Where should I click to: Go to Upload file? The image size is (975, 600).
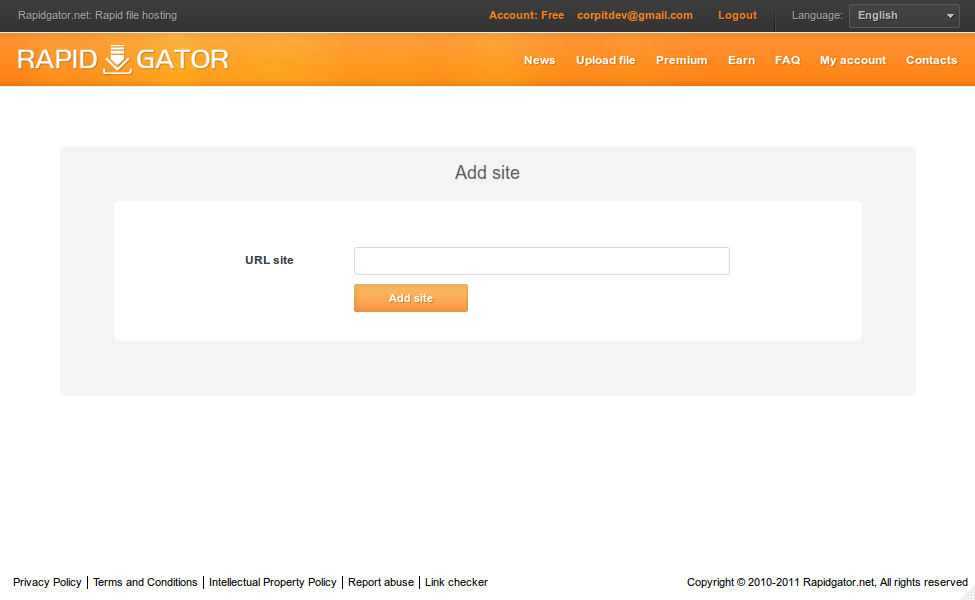pos(605,60)
